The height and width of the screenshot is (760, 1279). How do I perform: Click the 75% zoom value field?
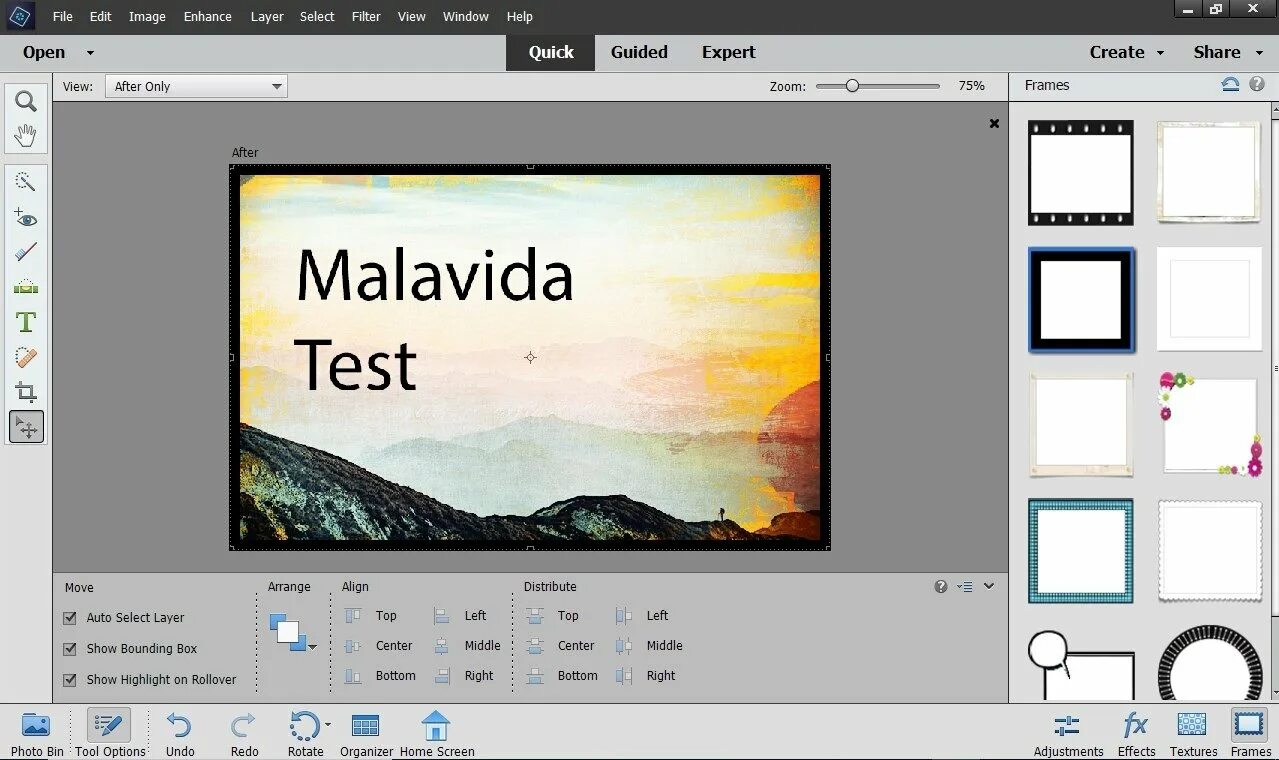972,86
